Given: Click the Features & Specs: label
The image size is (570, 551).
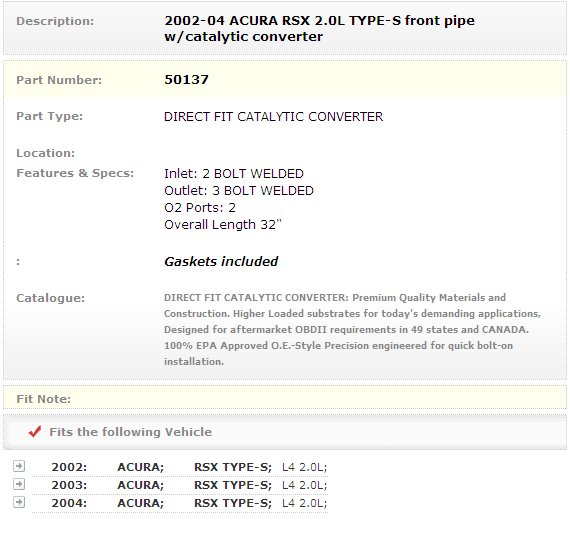Looking at the screenshot, I should pos(75,173).
